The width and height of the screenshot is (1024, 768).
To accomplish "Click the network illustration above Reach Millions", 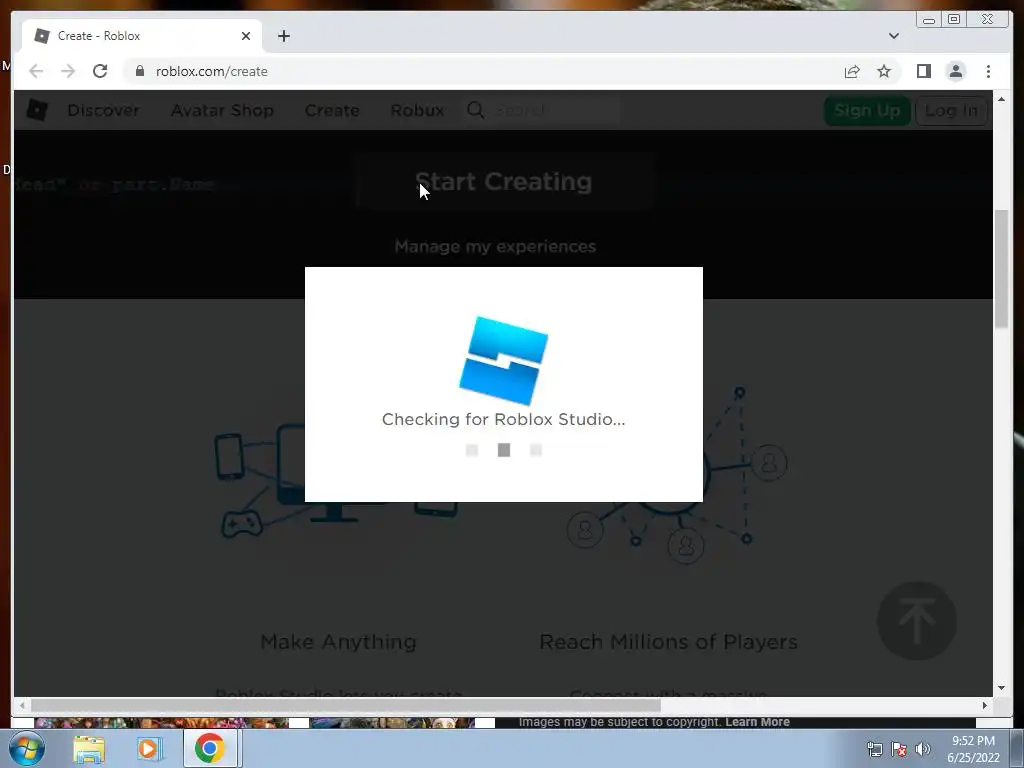I will coord(677,473).
